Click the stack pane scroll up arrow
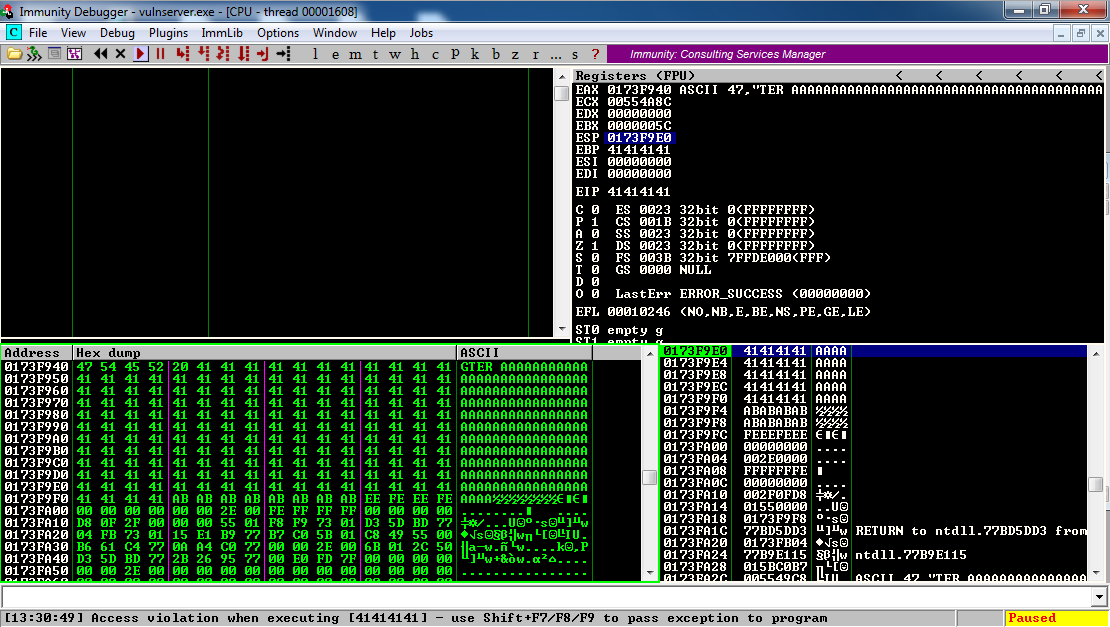The height and width of the screenshot is (627, 1110). tap(1095, 352)
